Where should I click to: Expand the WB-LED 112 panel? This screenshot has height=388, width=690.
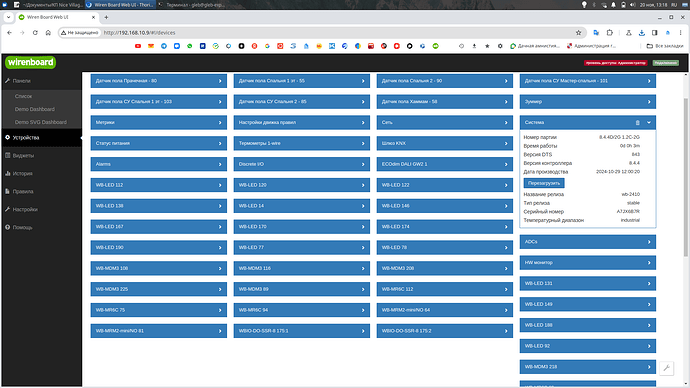tap(158, 185)
